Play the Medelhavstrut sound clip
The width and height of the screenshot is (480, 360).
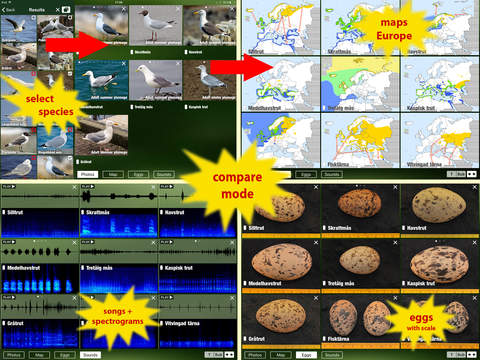coord(9,242)
